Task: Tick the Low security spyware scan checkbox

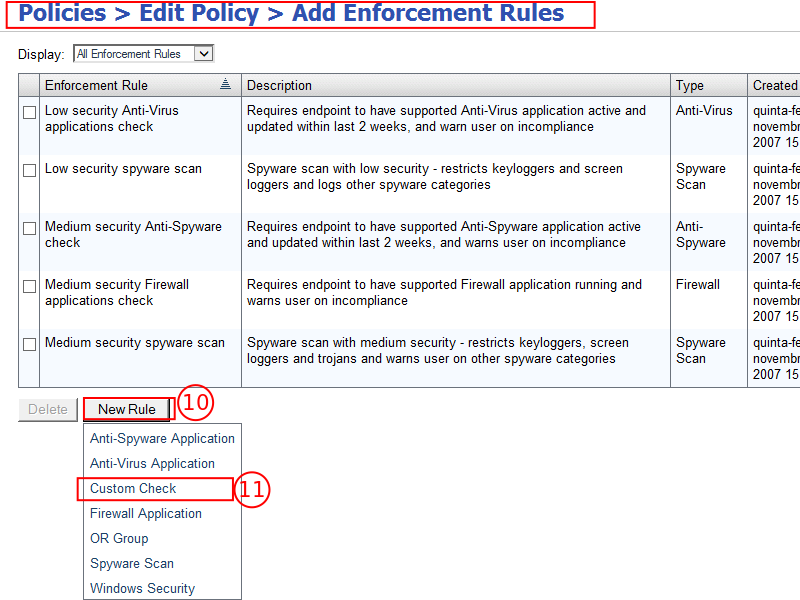Action: click(x=30, y=170)
